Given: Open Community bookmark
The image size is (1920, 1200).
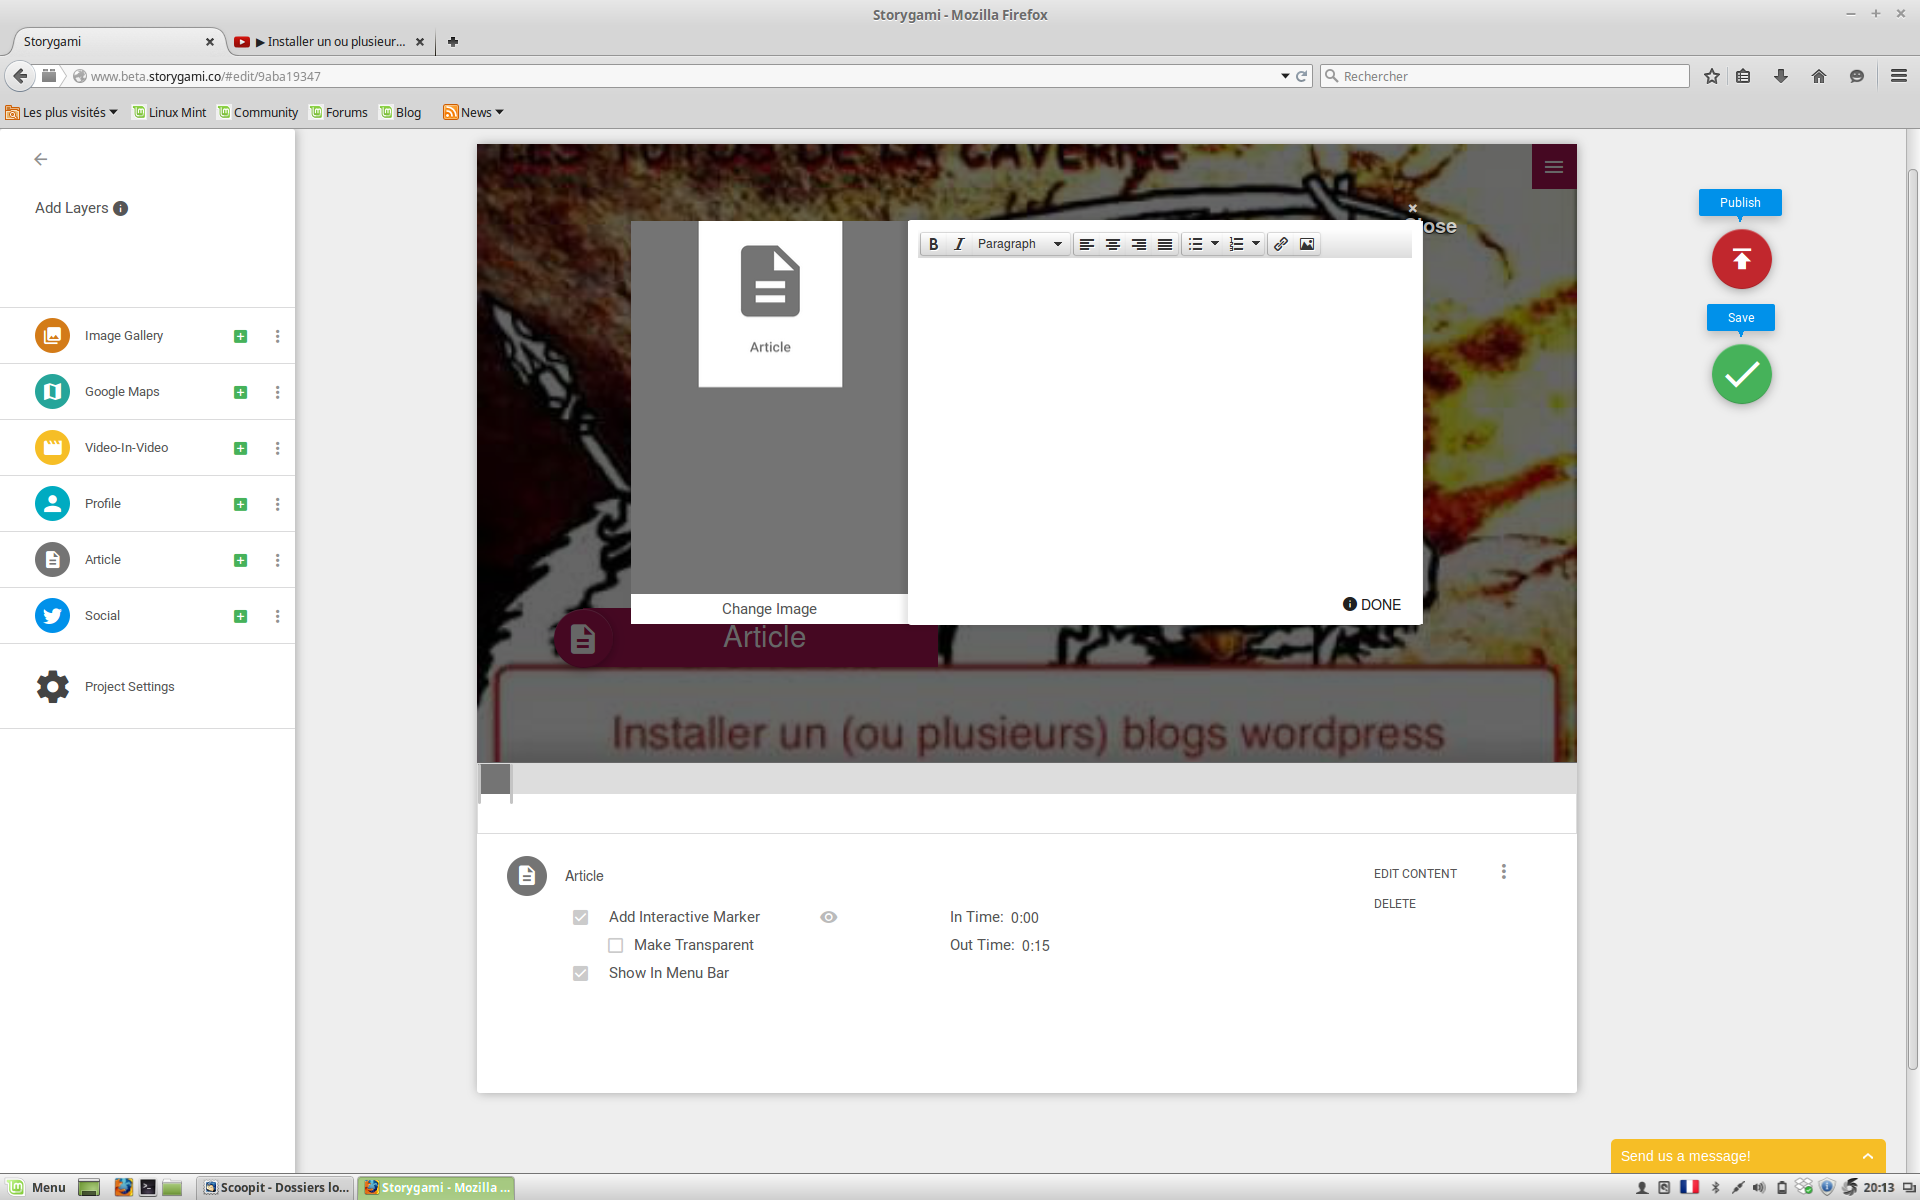Looking at the screenshot, I should point(258,113).
